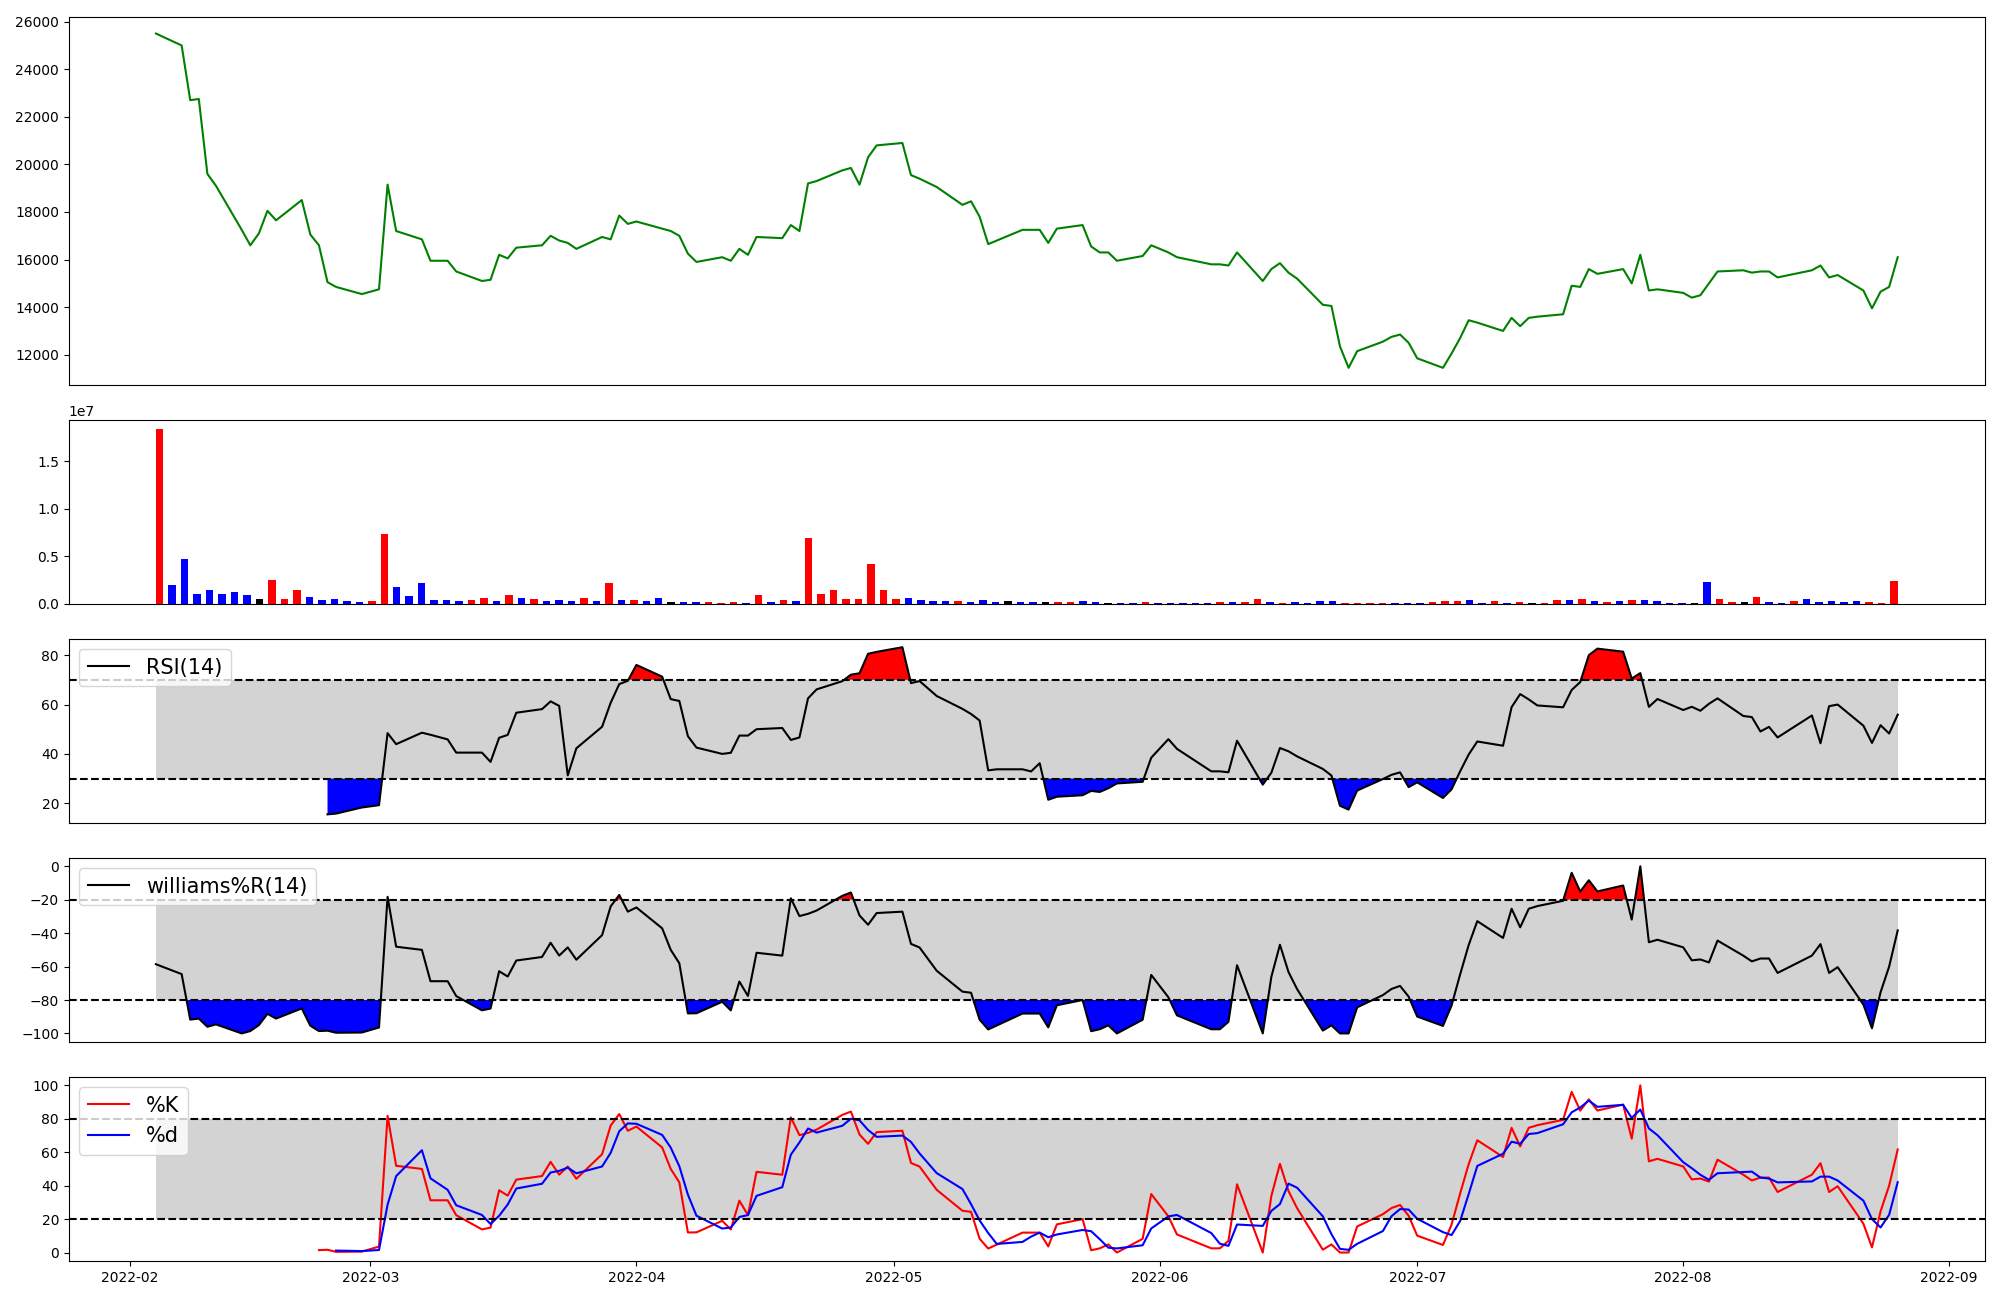Click the RSI(14) legend label

click(x=183, y=667)
